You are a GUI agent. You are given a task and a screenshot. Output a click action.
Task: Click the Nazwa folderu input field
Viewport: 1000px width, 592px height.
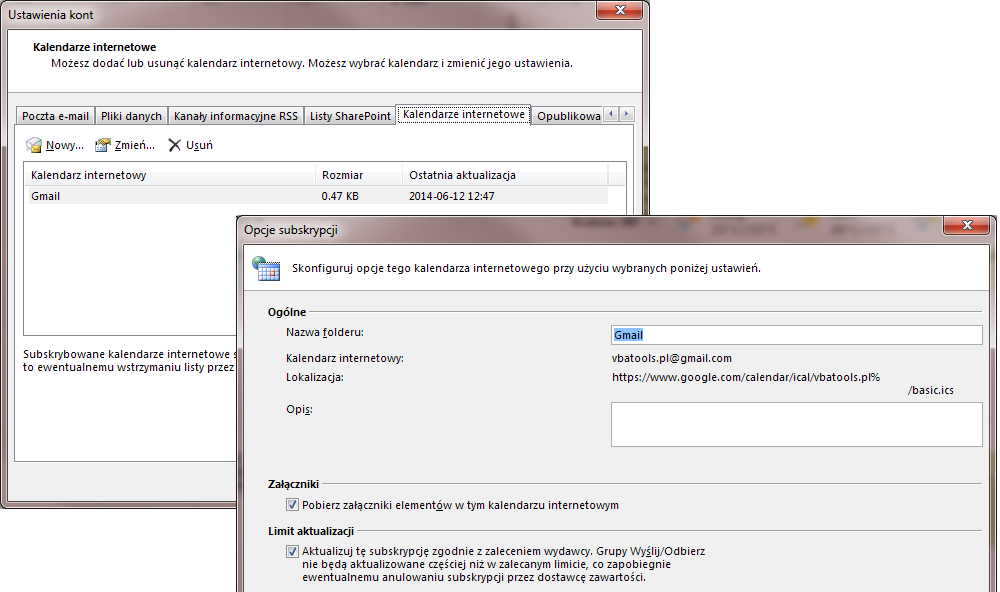click(797, 335)
